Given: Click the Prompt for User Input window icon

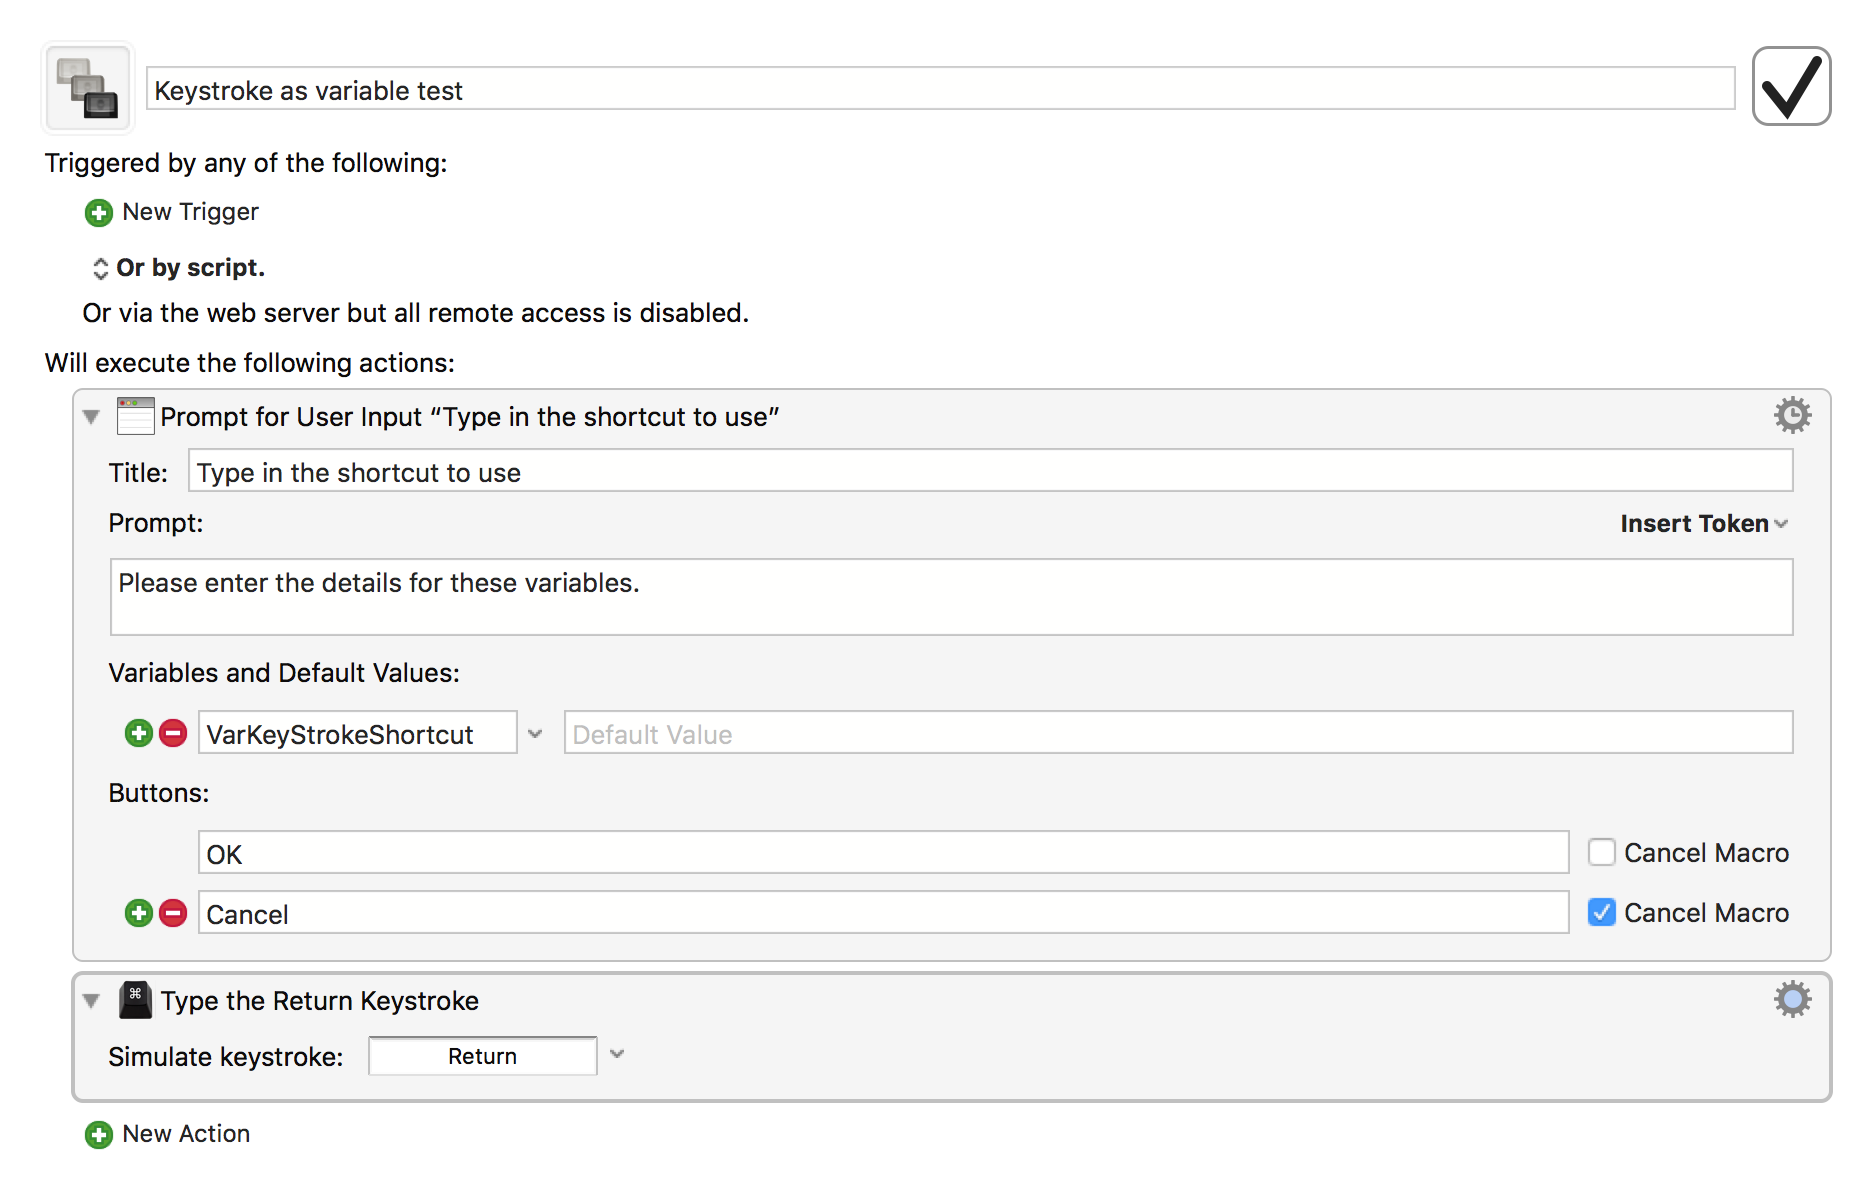Looking at the screenshot, I should pyautogui.click(x=136, y=416).
